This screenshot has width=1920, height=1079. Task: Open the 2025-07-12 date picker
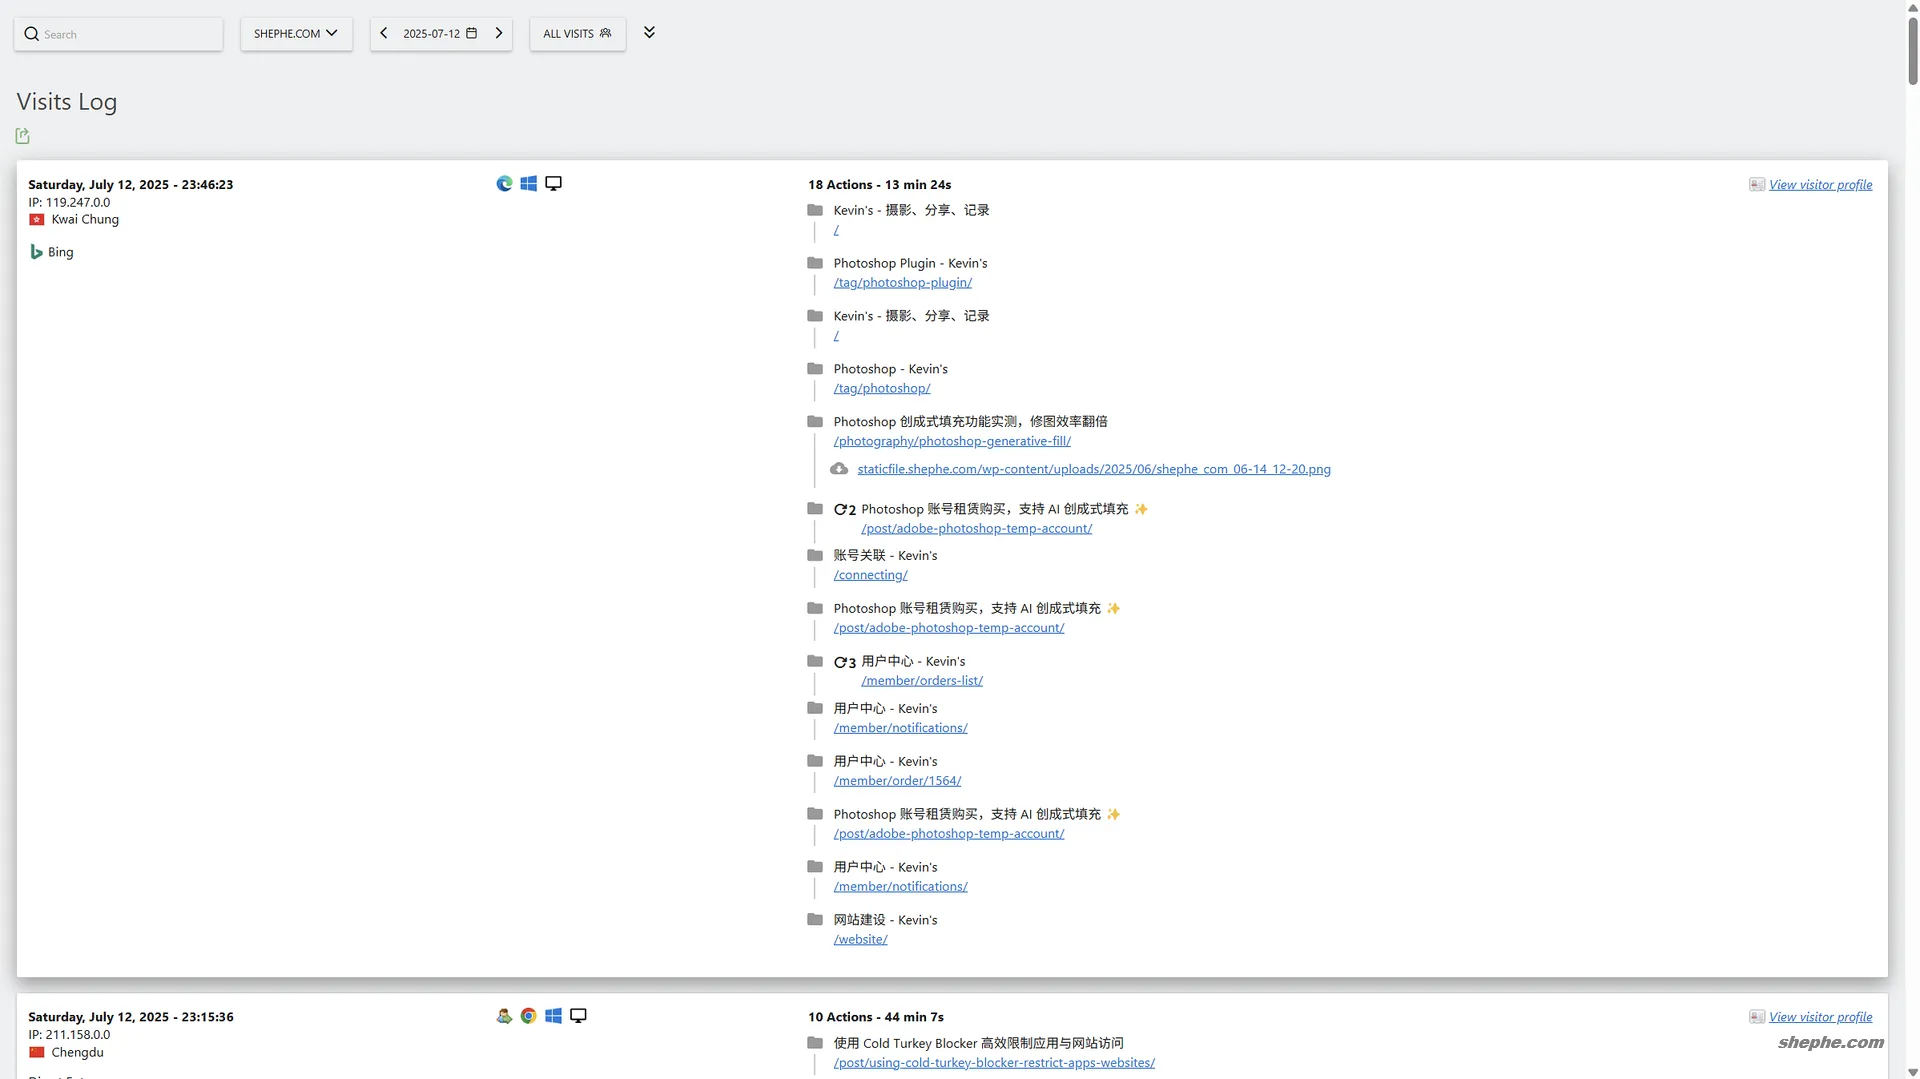pos(440,34)
